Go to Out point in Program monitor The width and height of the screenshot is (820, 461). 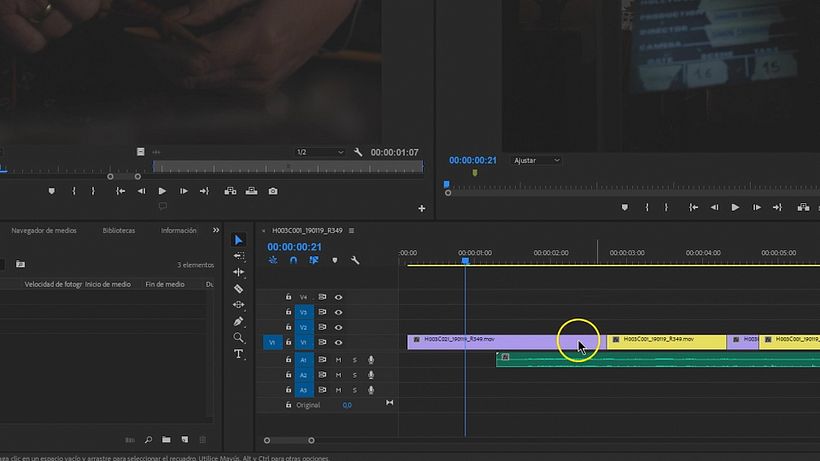point(778,208)
